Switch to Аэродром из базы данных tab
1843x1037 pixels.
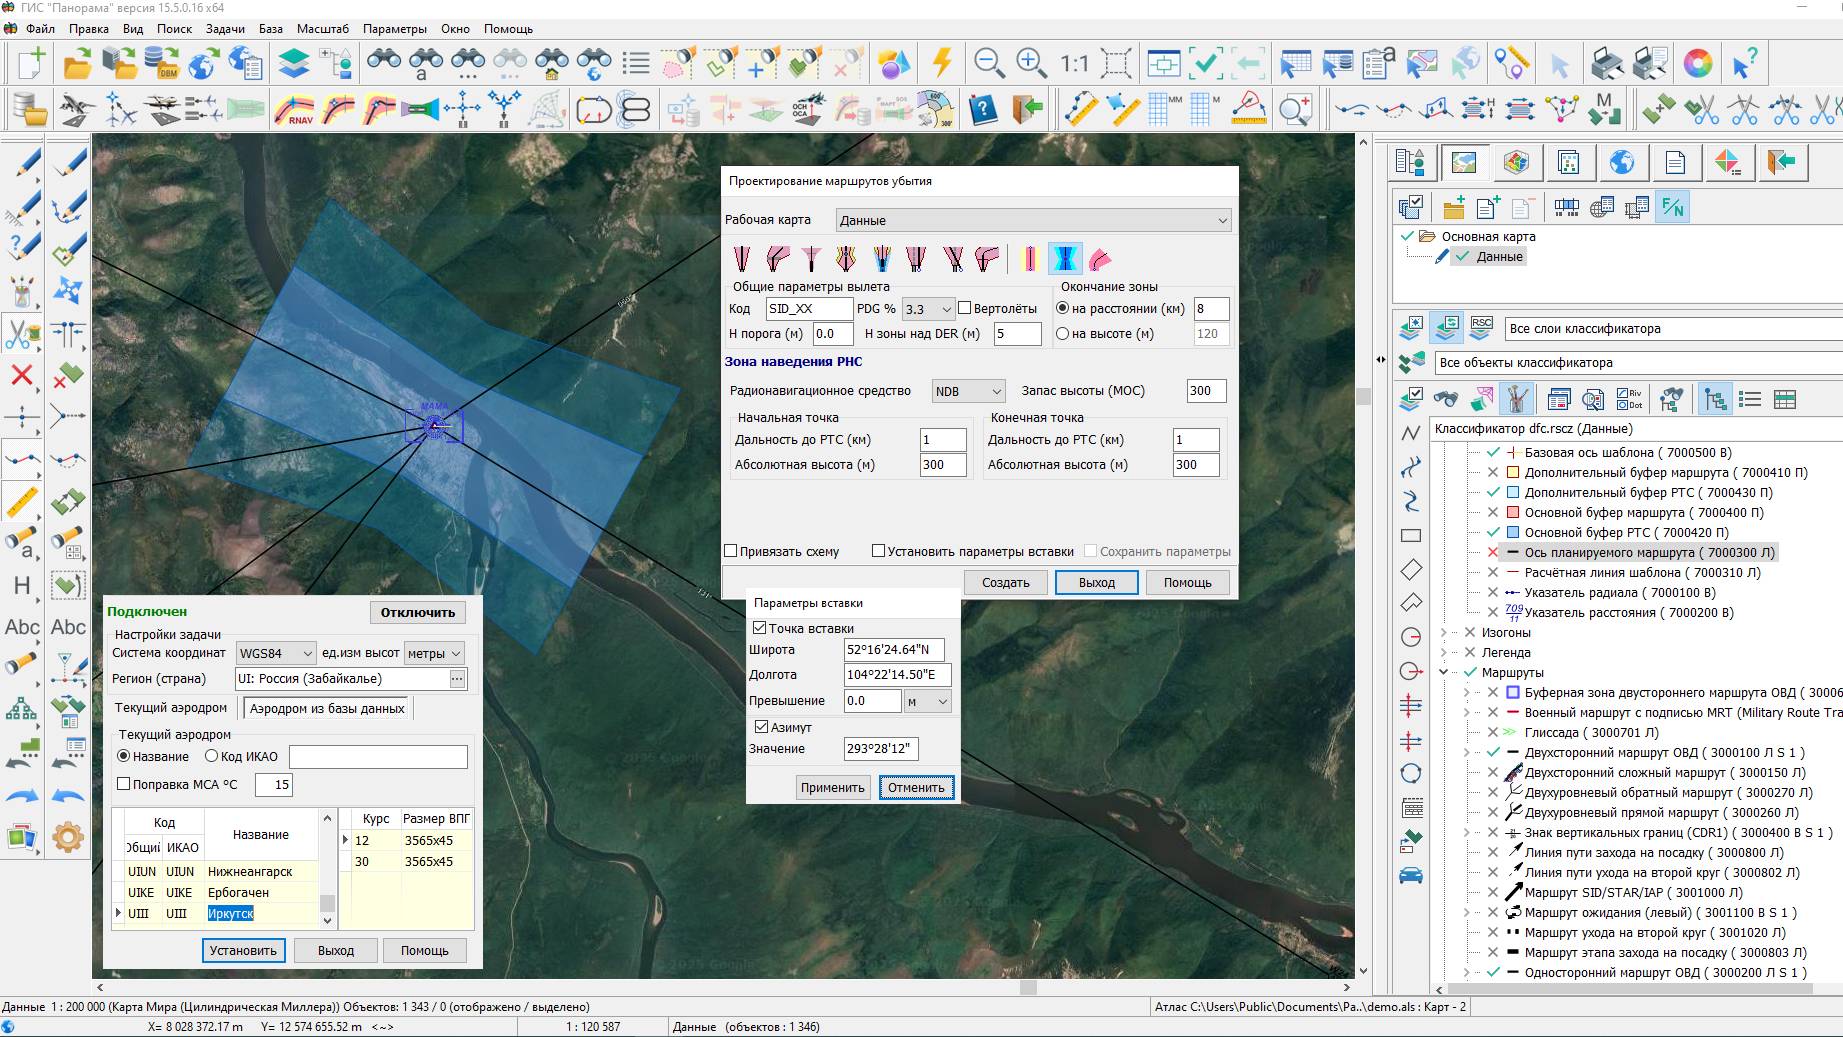[x=327, y=708]
